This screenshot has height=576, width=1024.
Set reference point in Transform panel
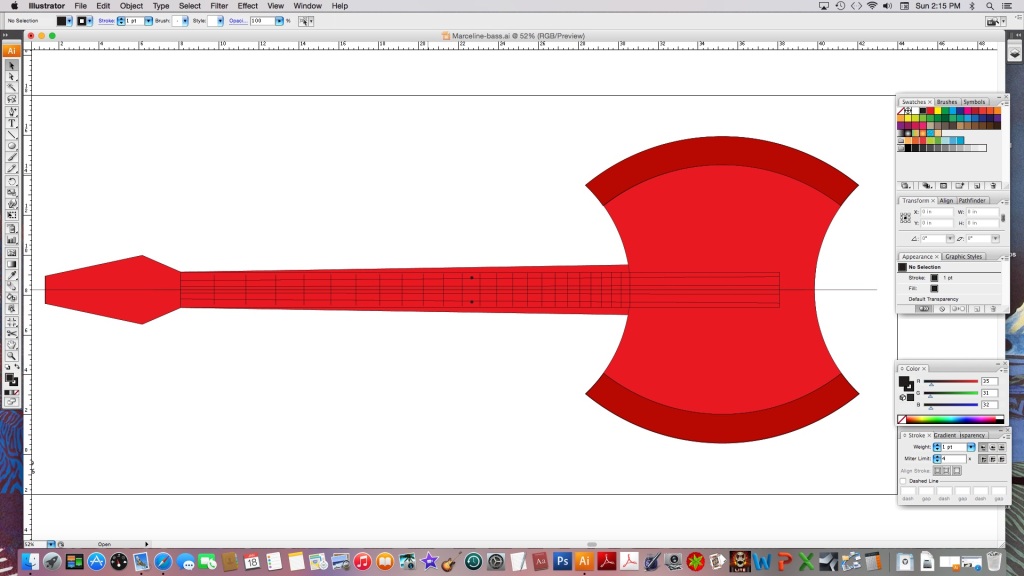(905, 217)
